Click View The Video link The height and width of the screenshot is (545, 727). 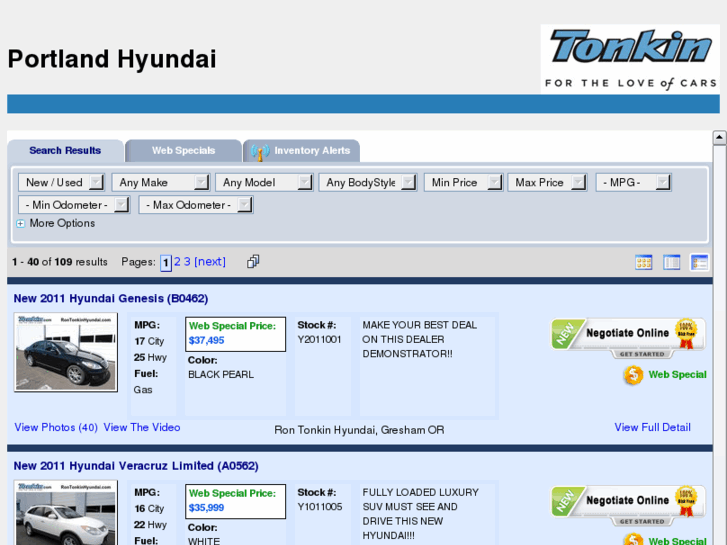tap(142, 427)
